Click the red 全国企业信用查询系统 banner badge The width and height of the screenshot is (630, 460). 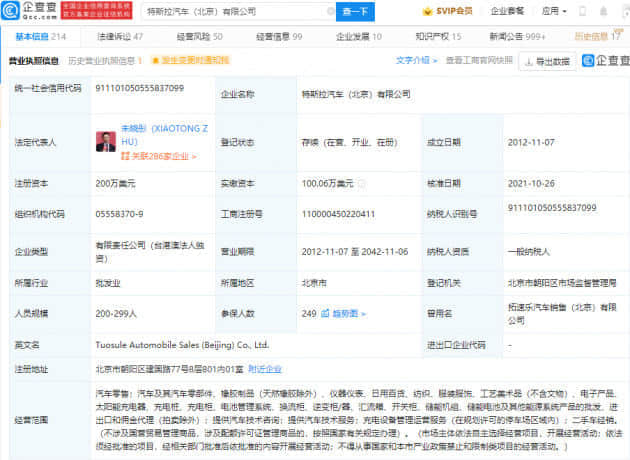tap(96, 10)
